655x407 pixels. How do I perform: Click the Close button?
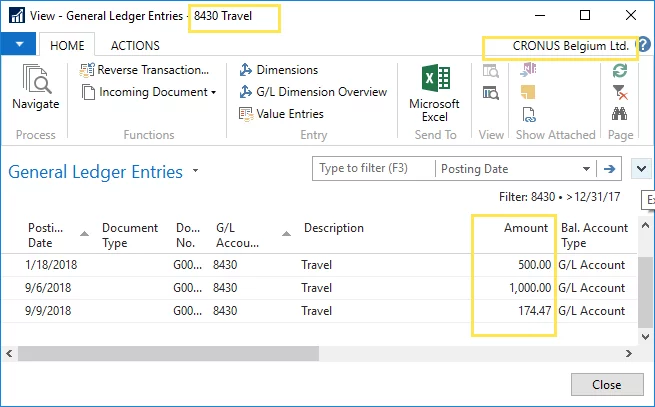(606, 385)
